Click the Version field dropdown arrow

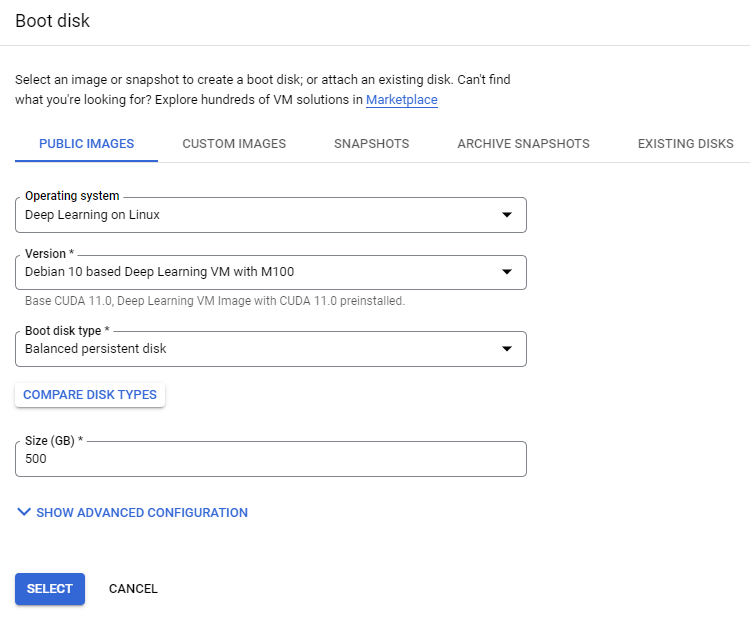tap(506, 272)
